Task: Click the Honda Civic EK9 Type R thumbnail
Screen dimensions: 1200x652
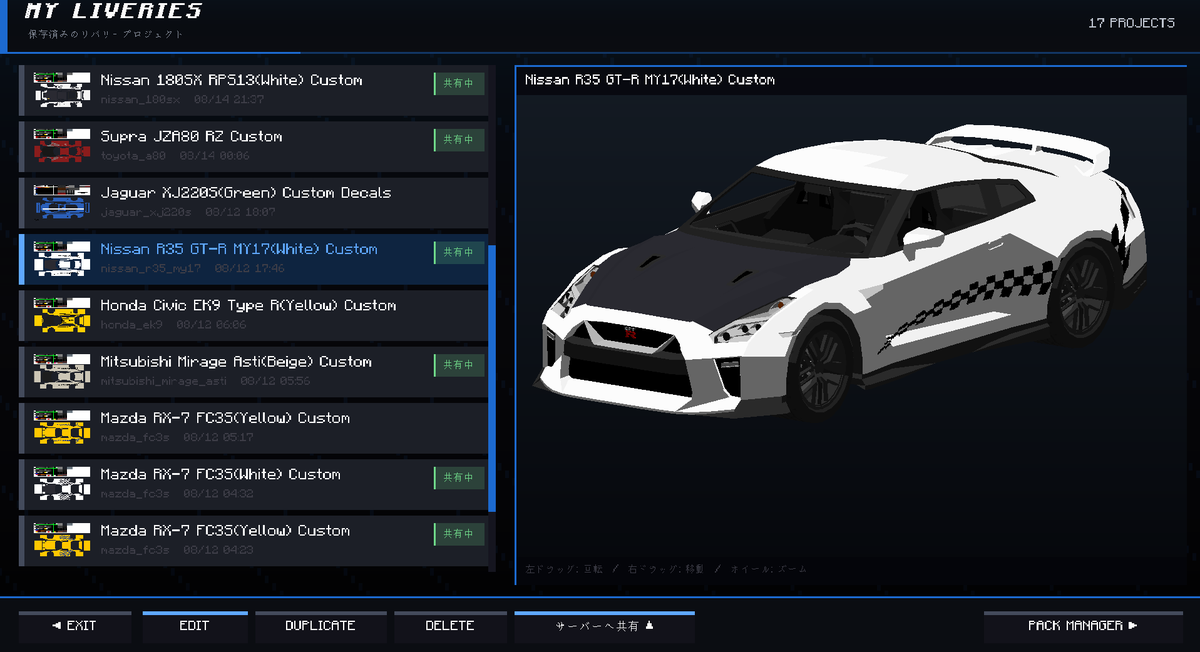Action: pos(63,315)
